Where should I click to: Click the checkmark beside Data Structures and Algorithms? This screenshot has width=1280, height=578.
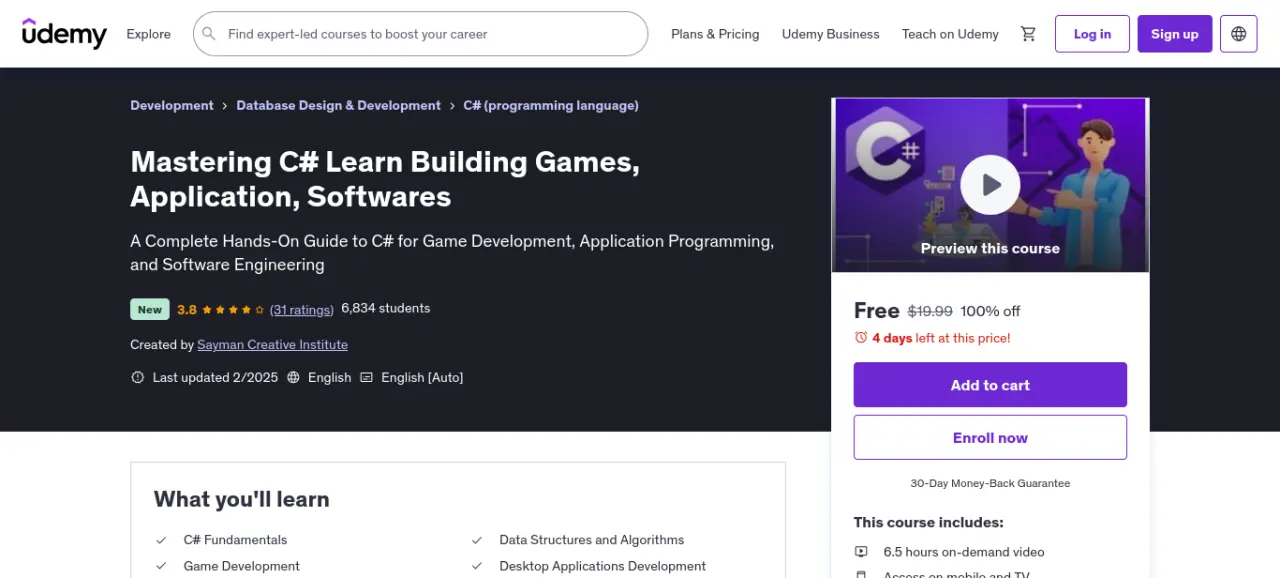[x=477, y=540]
